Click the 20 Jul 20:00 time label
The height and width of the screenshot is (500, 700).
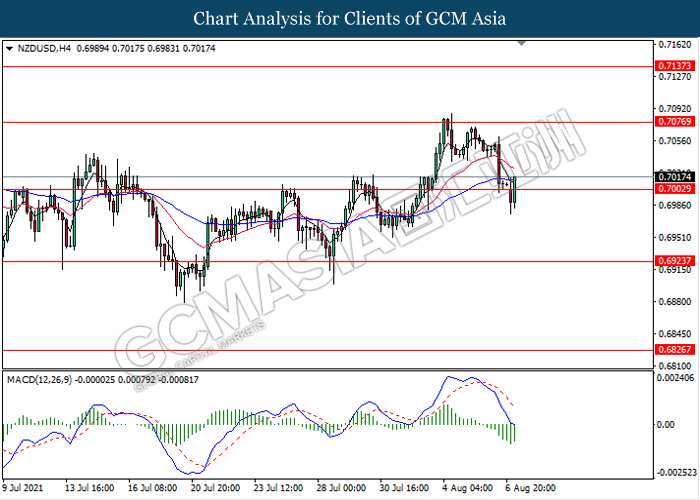[x=215, y=488]
